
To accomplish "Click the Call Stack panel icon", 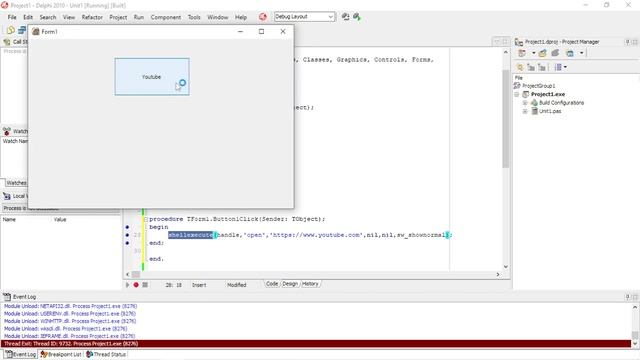I will [x=7, y=42].
